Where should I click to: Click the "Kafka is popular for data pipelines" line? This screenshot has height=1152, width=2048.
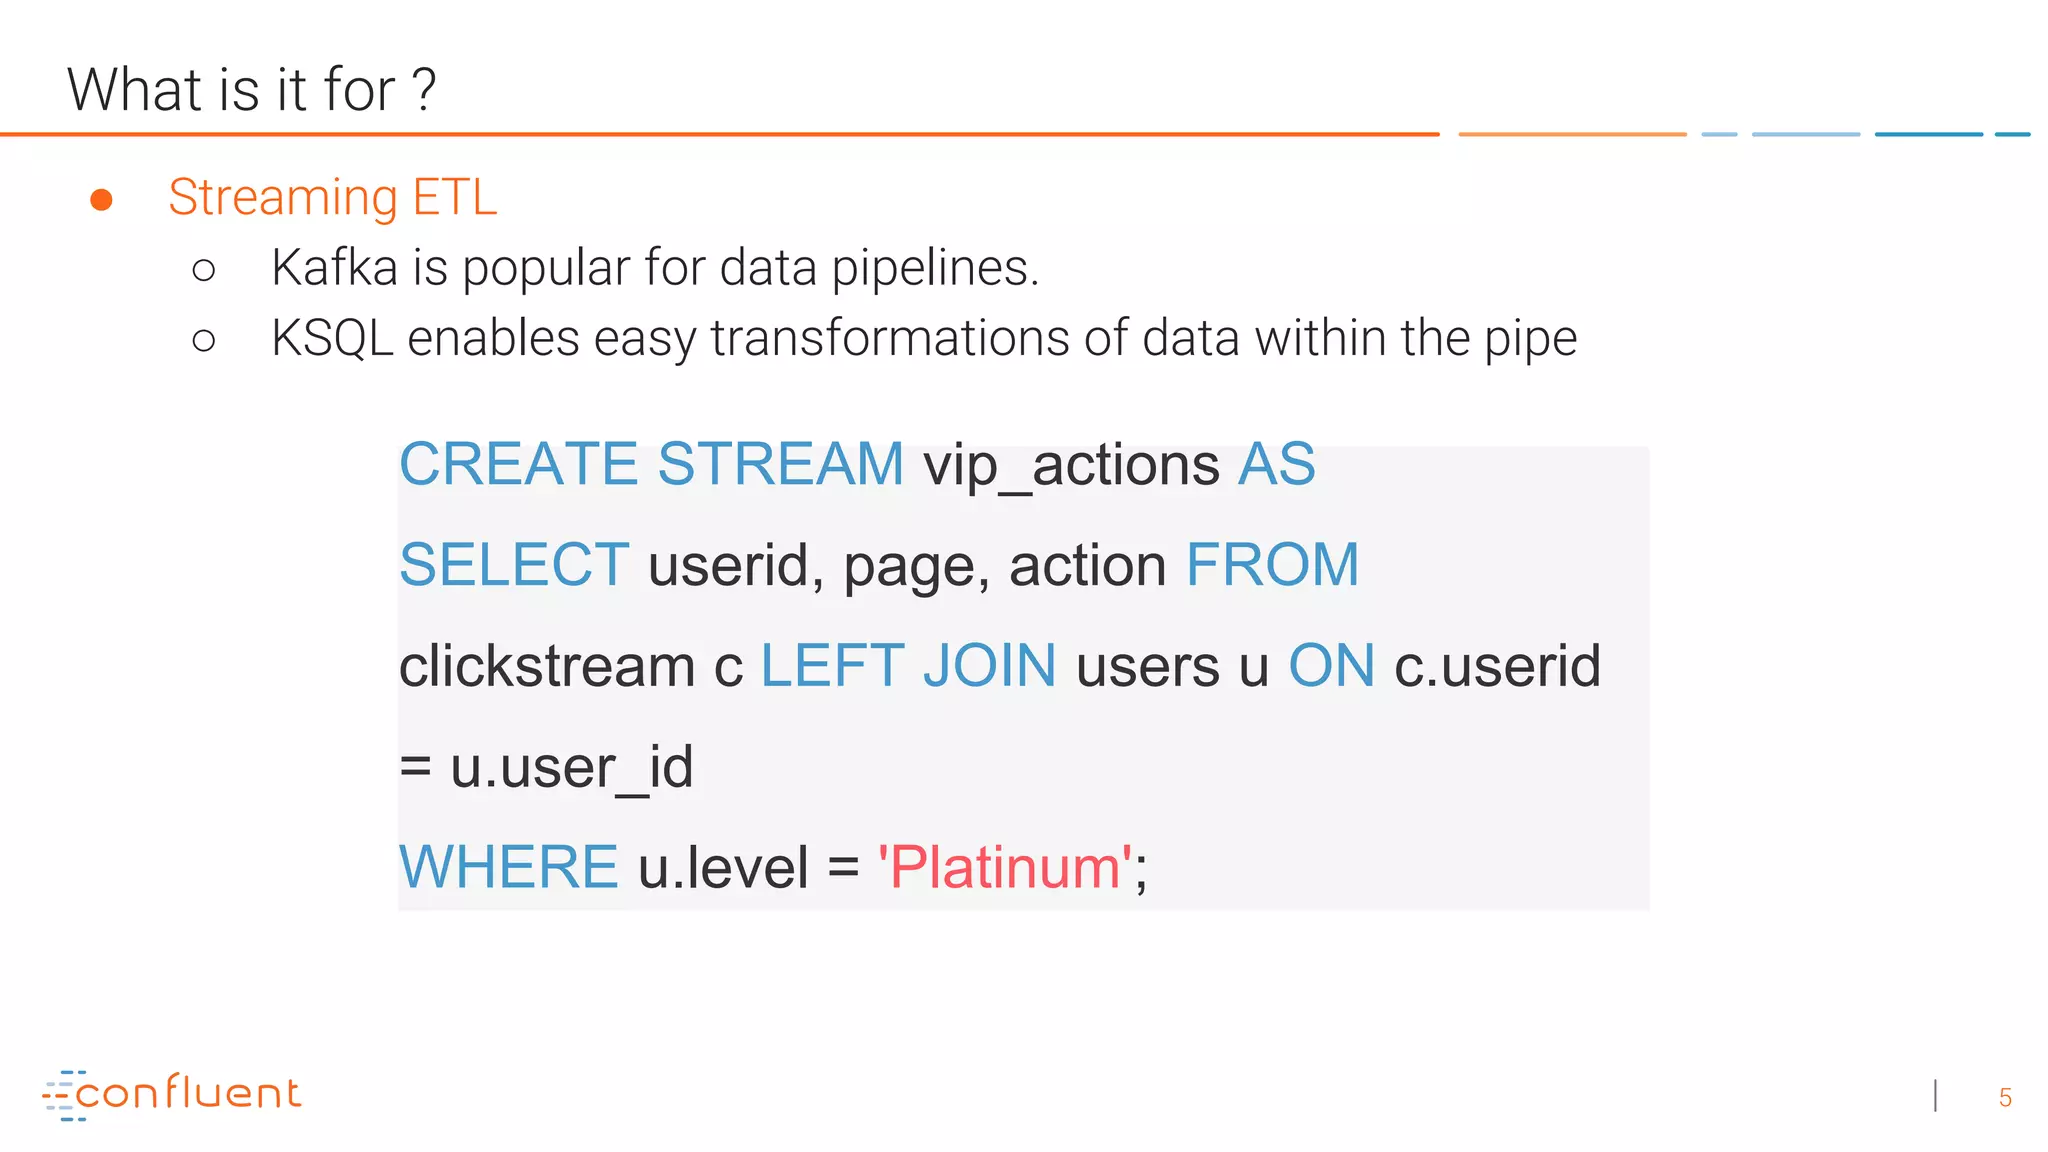pyautogui.click(x=655, y=268)
